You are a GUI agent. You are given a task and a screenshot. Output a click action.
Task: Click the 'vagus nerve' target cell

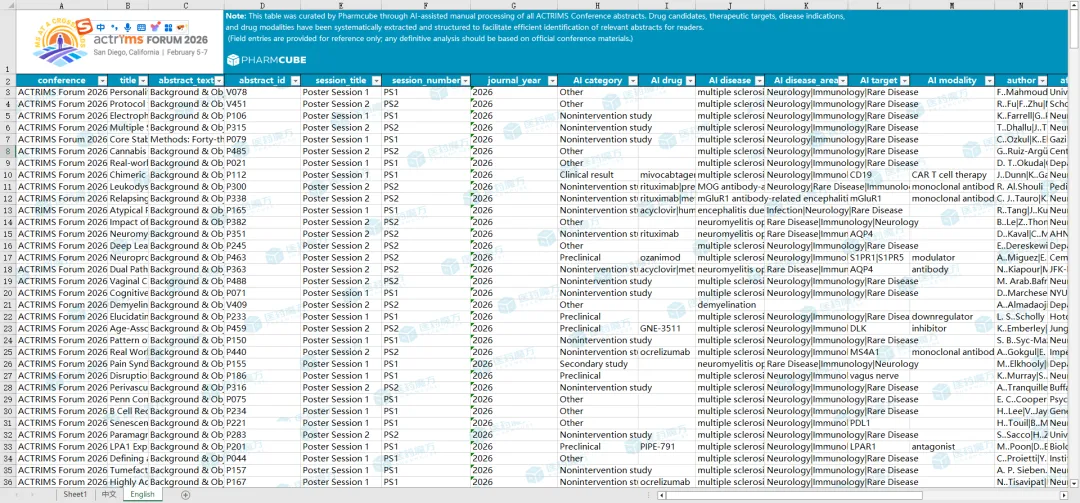pos(878,376)
